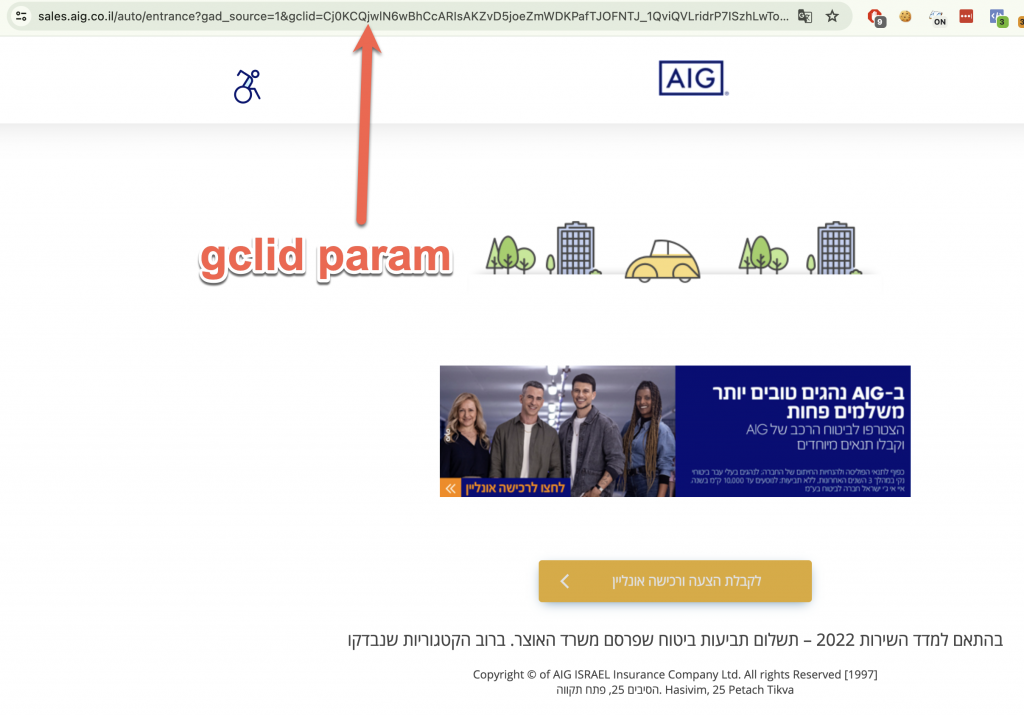Open the cookie extension icon

[905, 16]
